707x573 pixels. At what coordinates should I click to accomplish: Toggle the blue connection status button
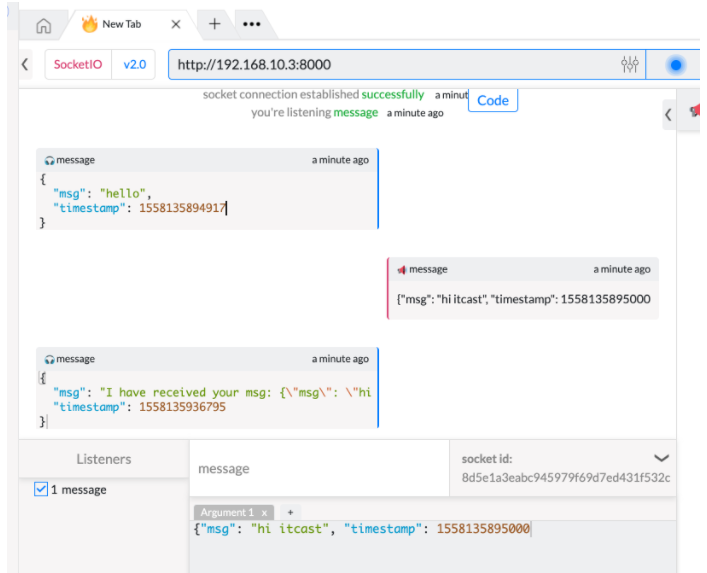(x=675, y=65)
